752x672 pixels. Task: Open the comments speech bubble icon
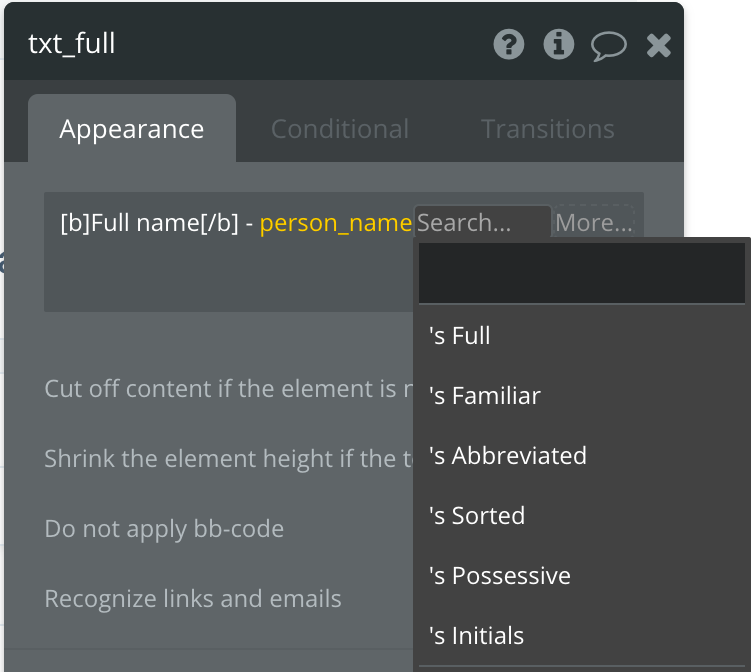pos(608,45)
